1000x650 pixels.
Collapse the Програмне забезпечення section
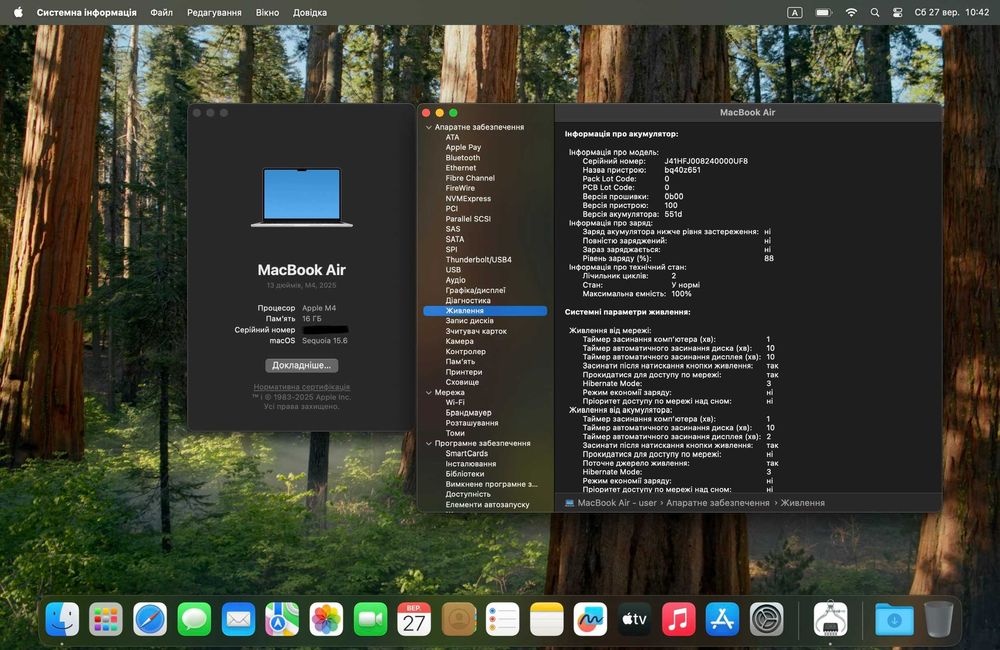(428, 443)
